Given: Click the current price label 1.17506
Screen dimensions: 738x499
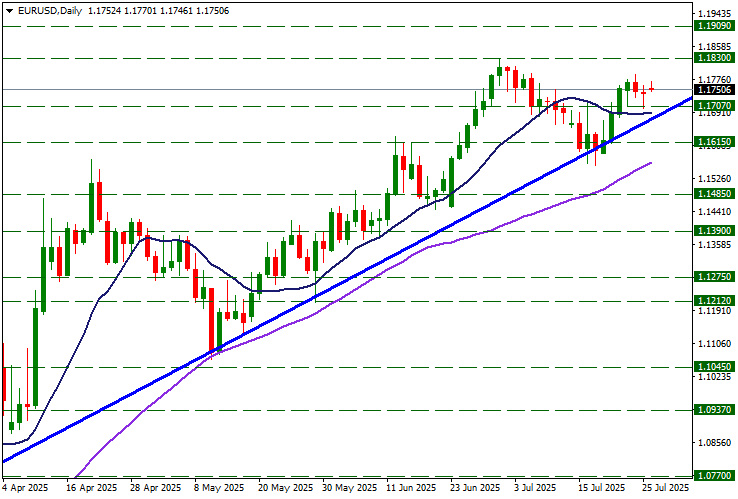Looking at the screenshot, I should pos(714,89).
